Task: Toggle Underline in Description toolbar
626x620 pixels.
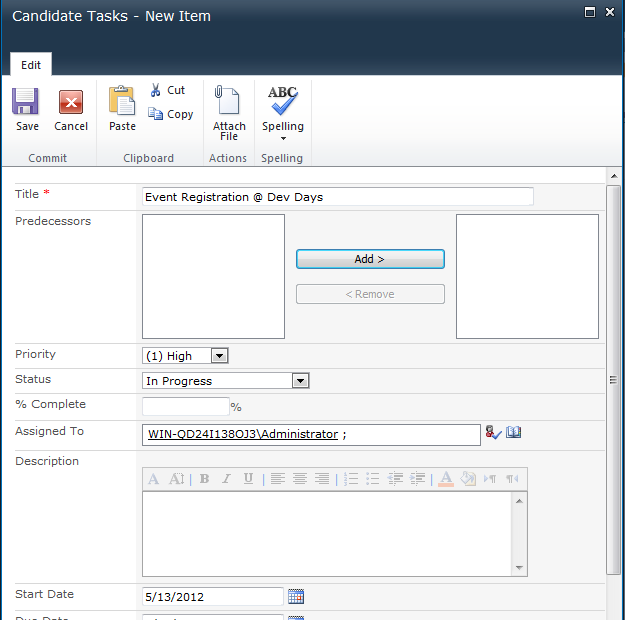Action: pos(248,478)
